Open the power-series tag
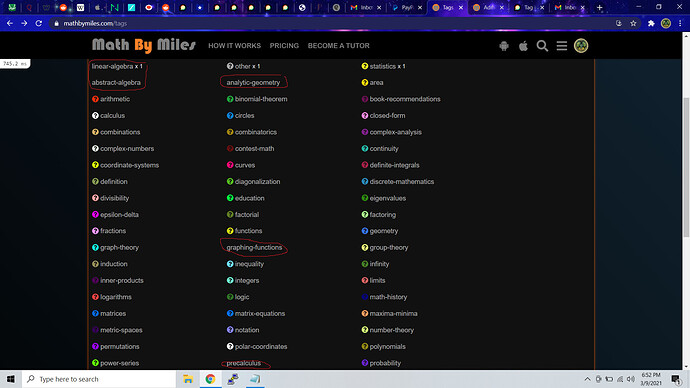Screen dimensions: 690x388 [119, 363]
